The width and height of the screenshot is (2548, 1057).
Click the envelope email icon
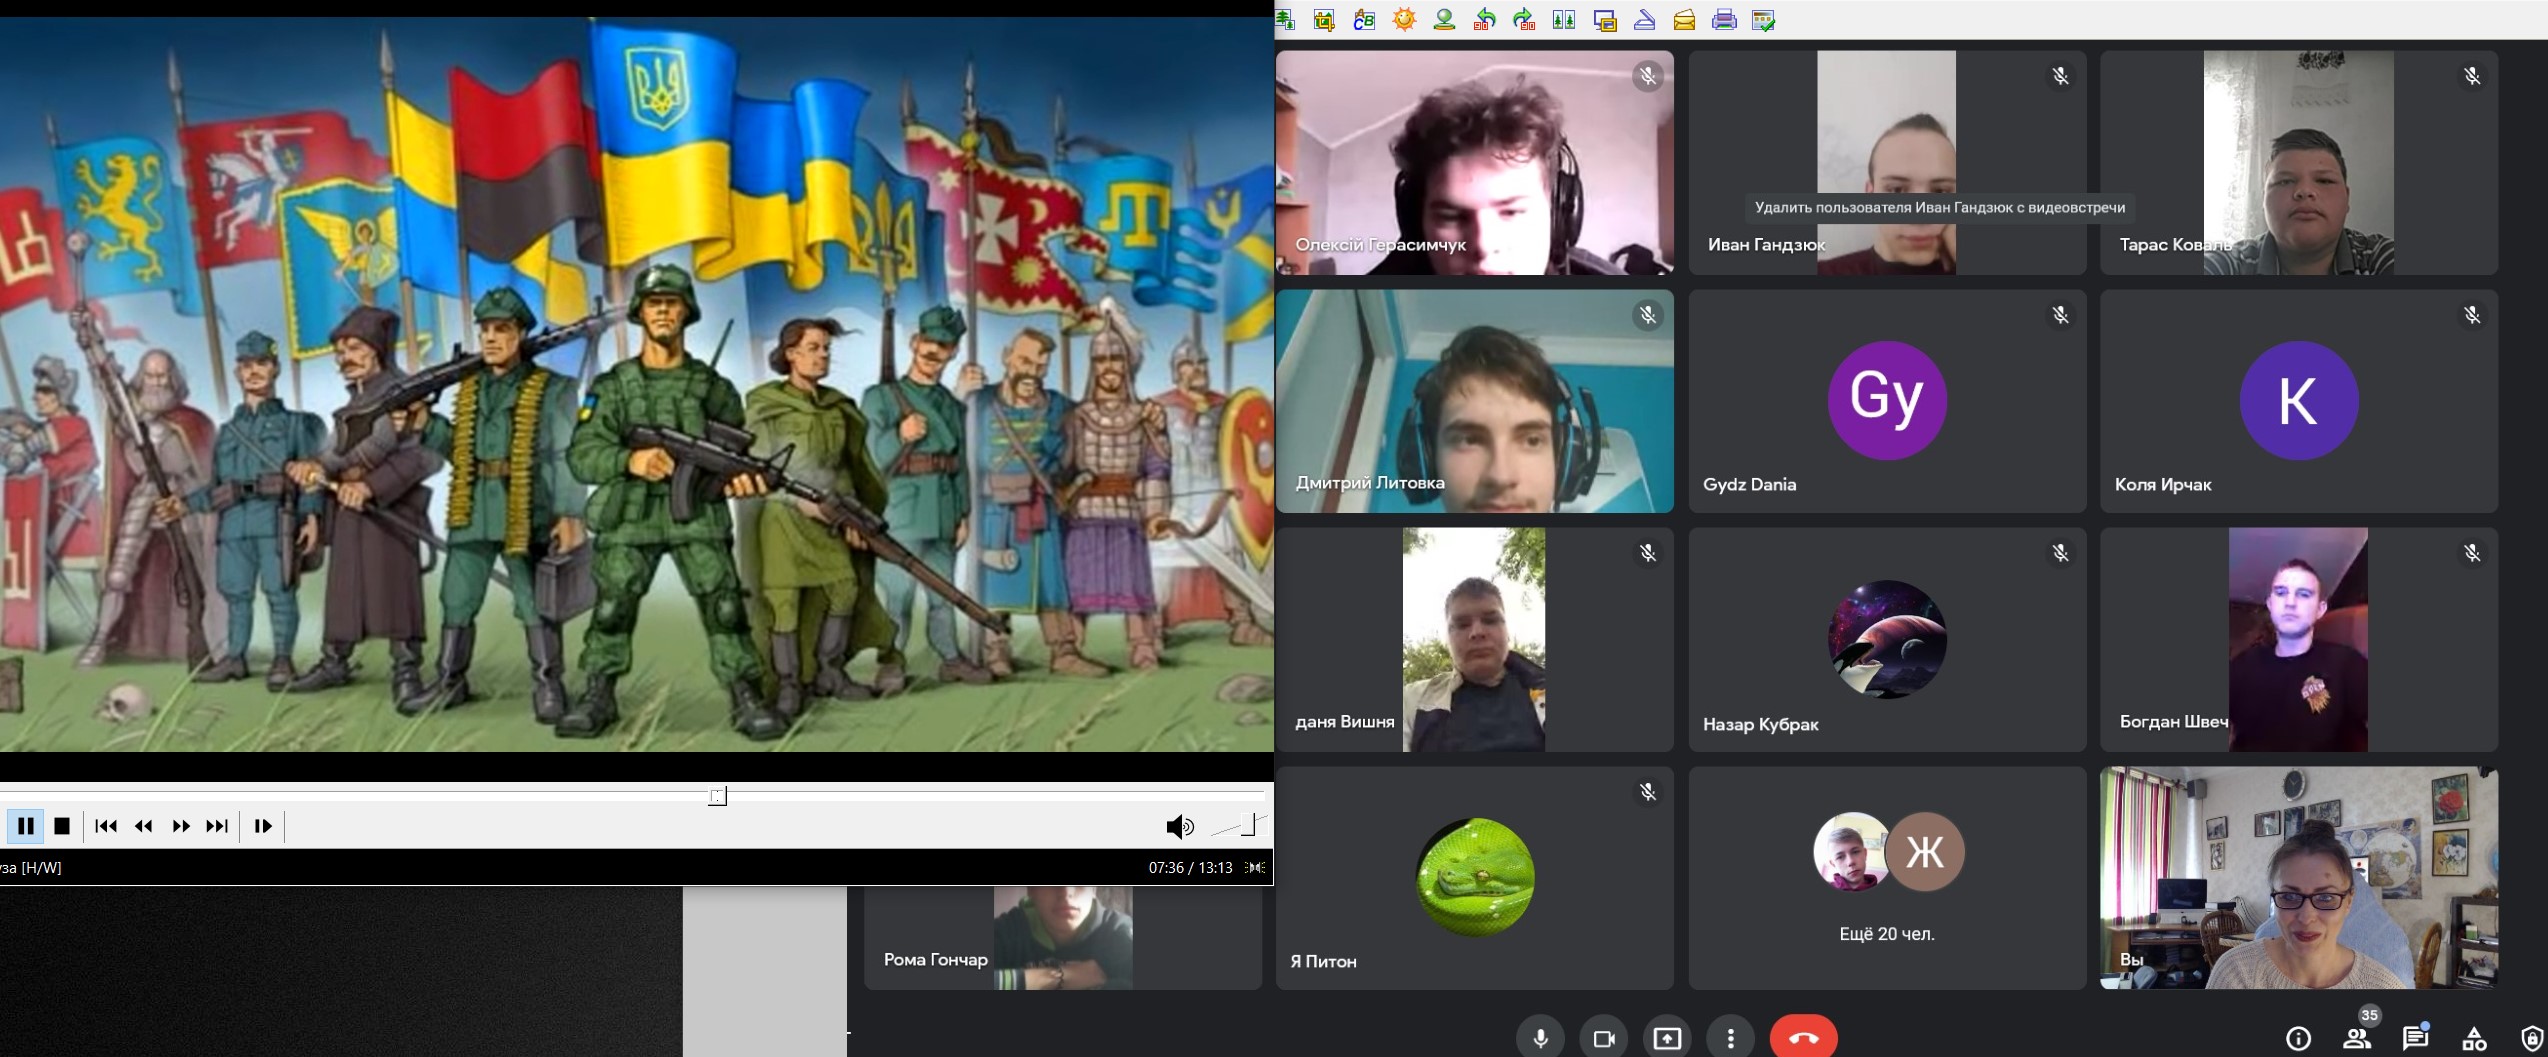coord(1684,20)
